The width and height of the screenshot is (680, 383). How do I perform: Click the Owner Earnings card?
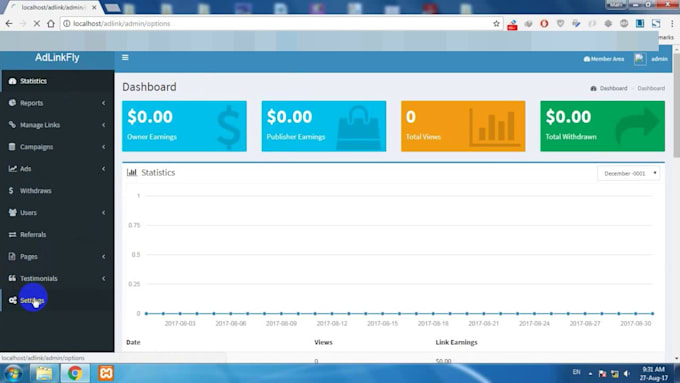[x=184, y=126]
